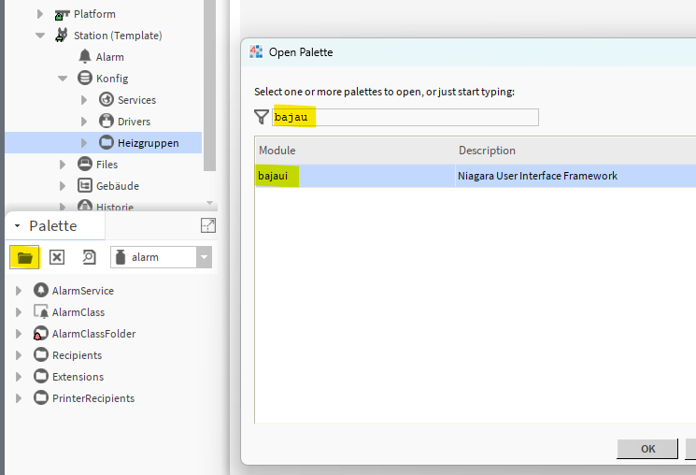Expand the Platform tree node
The image size is (696, 475).
pyautogui.click(x=40, y=14)
